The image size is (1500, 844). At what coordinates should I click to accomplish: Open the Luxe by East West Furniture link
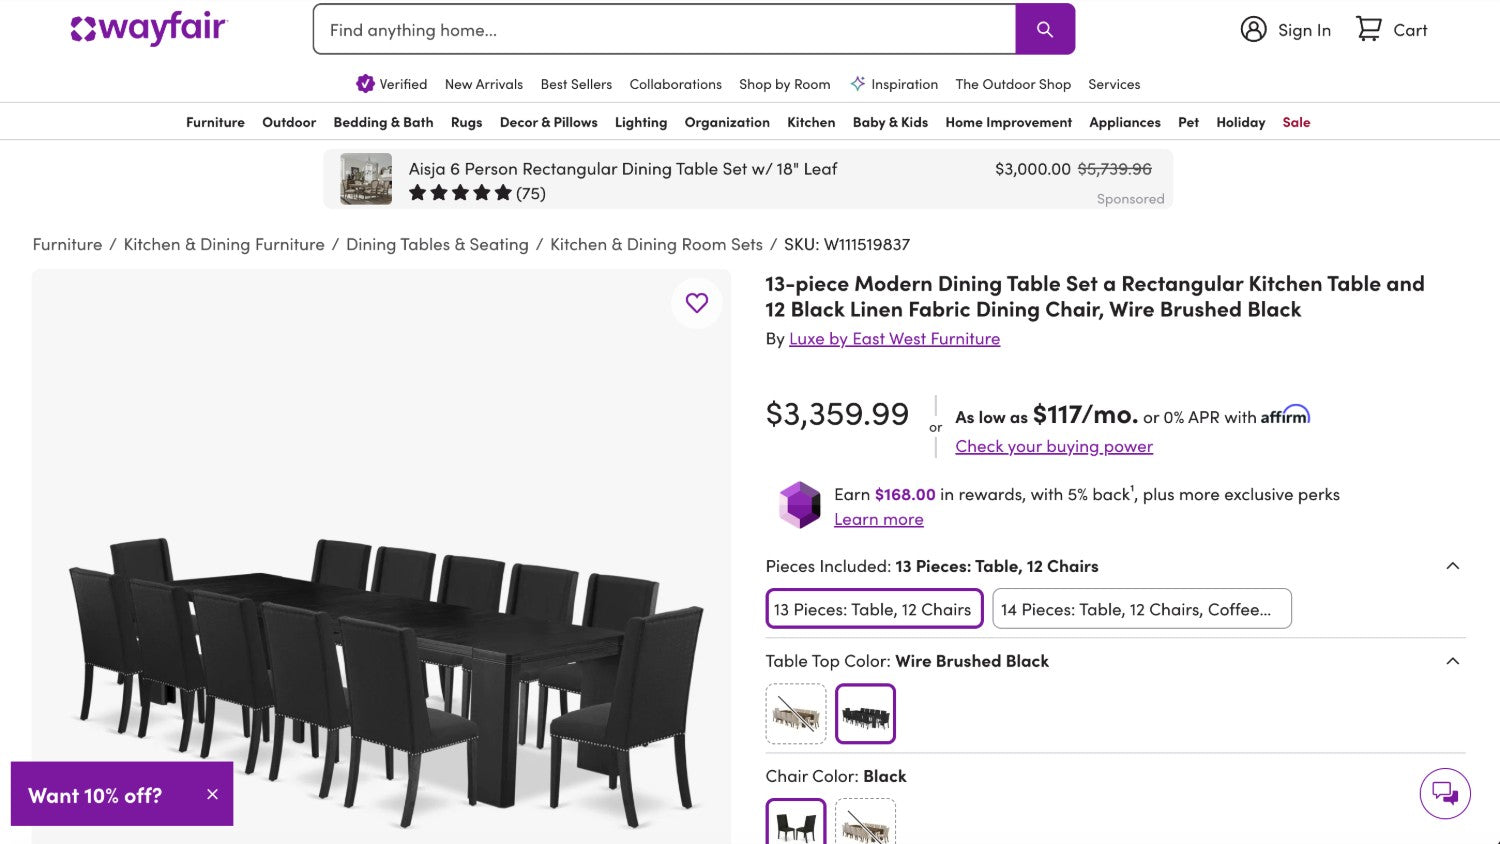(x=894, y=339)
